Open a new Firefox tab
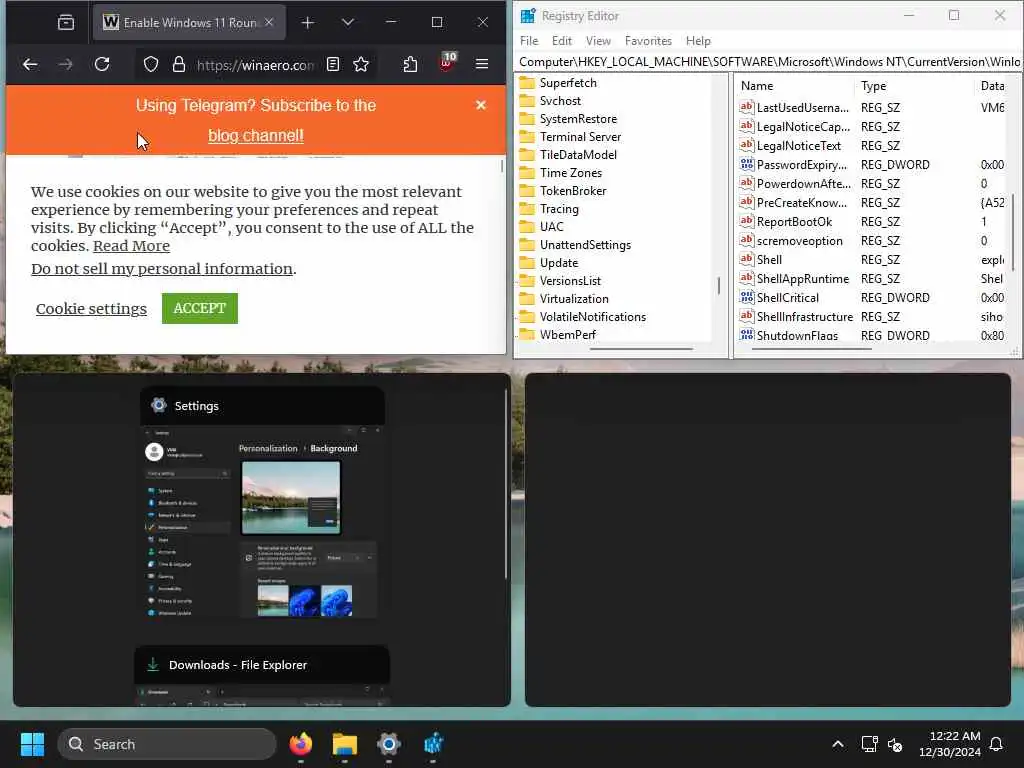This screenshot has width=1024, height=768. [x=308, y=23]
